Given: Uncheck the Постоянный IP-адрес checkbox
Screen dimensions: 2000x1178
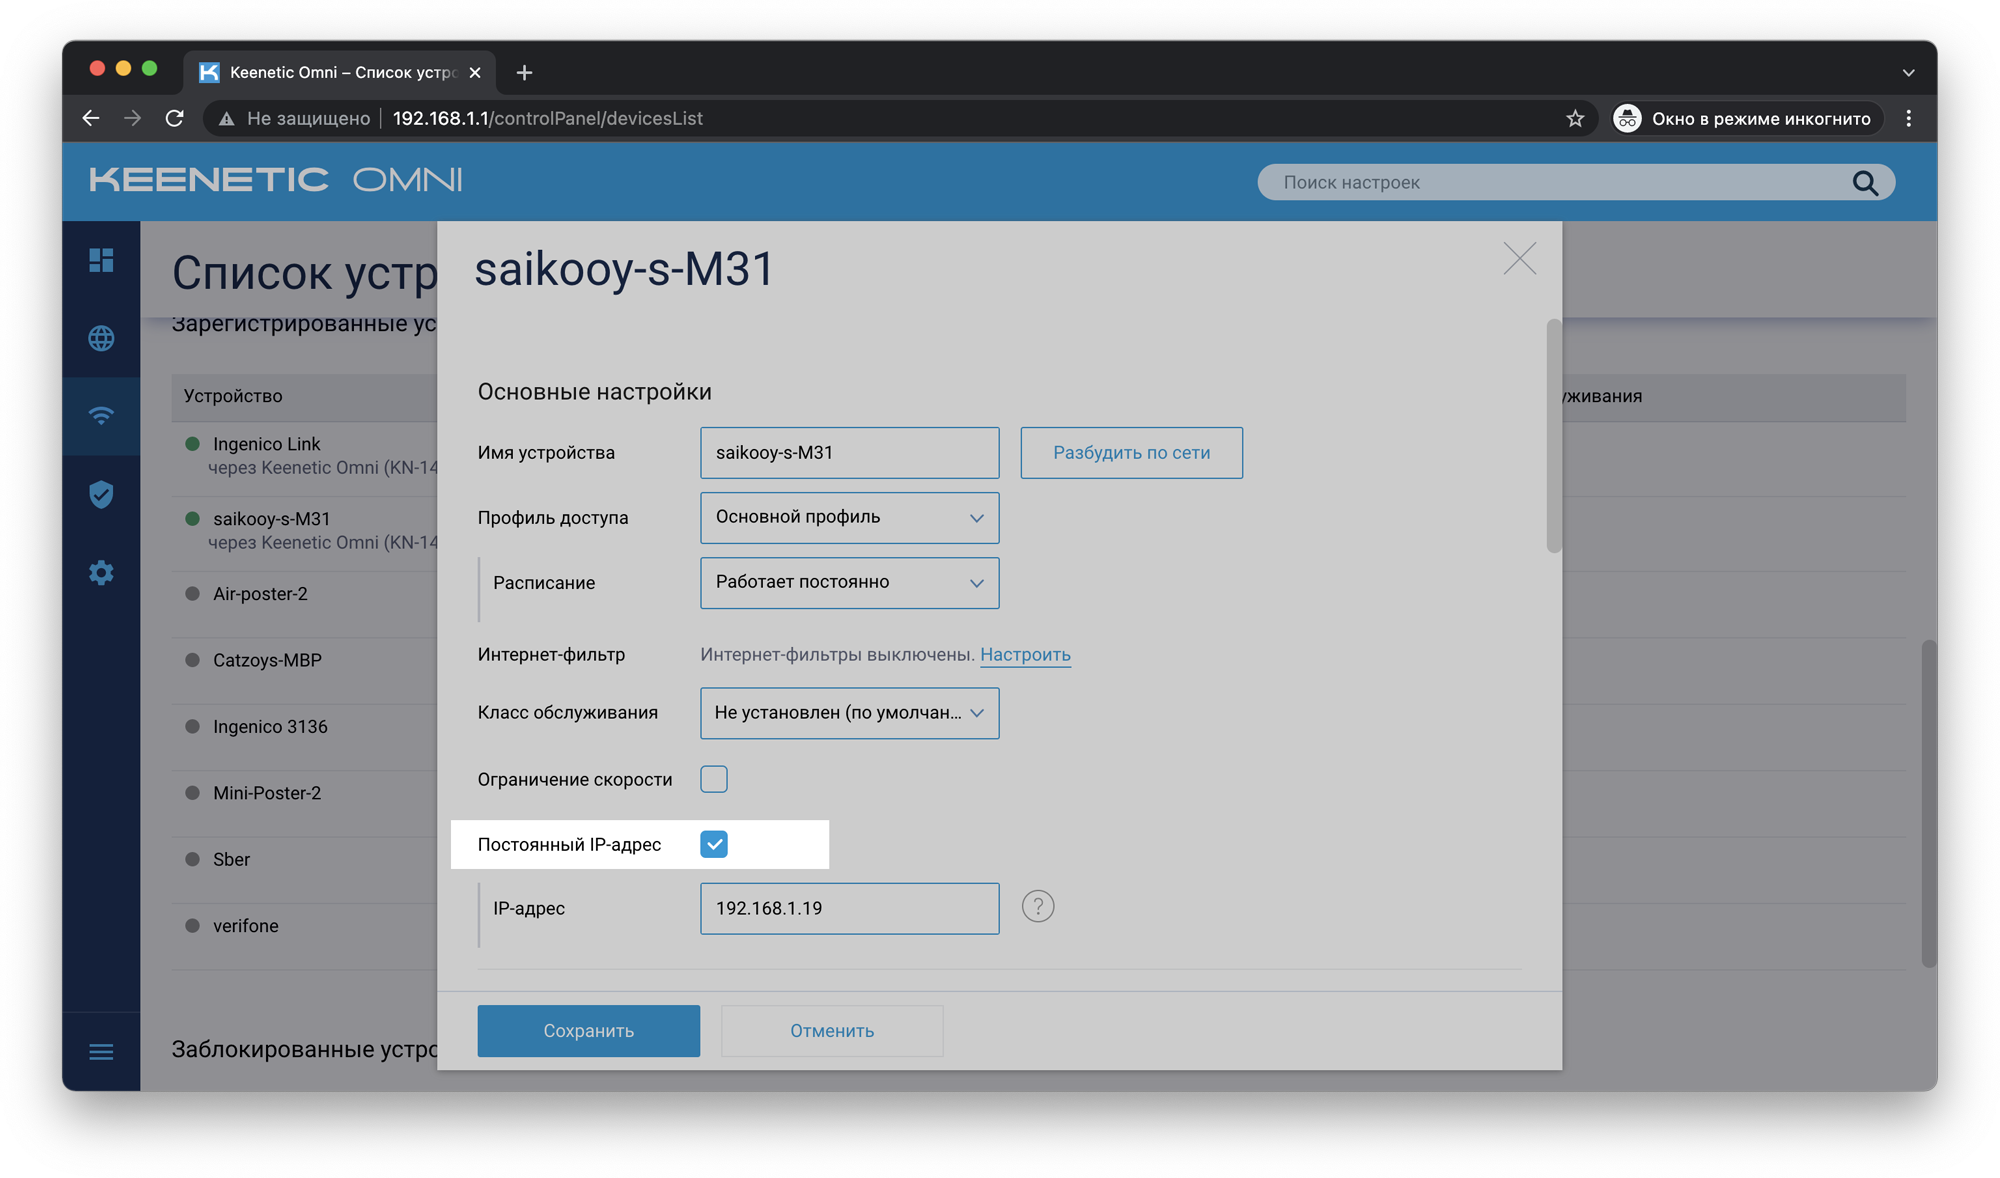Looking at the screenshot, I should point(714,844).
